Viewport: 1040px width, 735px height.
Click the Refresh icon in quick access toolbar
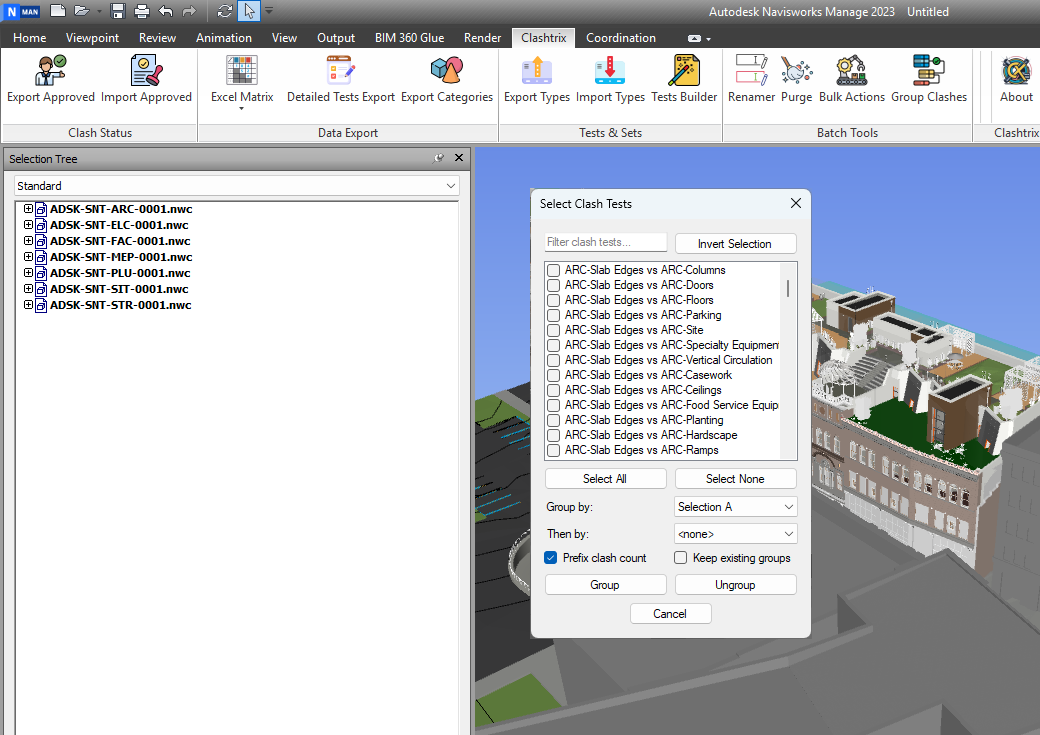225,11
